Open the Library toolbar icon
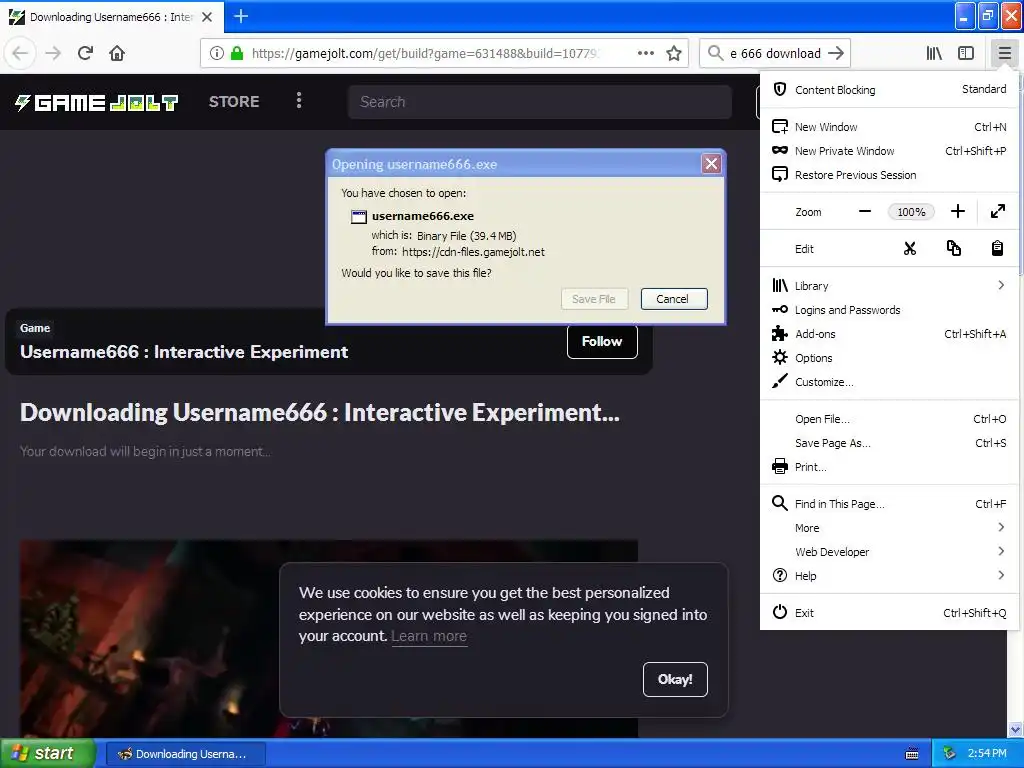The height and width of the screenshot is (768, 1024). (934, 54)
